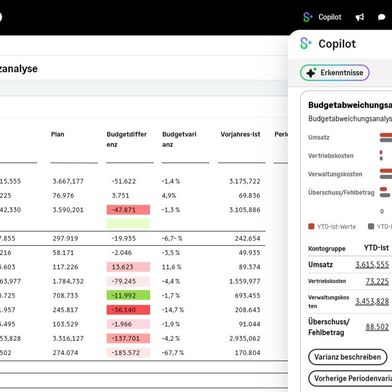Image resolution: width=392 pixels, height=392 pixels.
Task: Select the -79.245 budget difference cell
Action: tap(128, 281)
